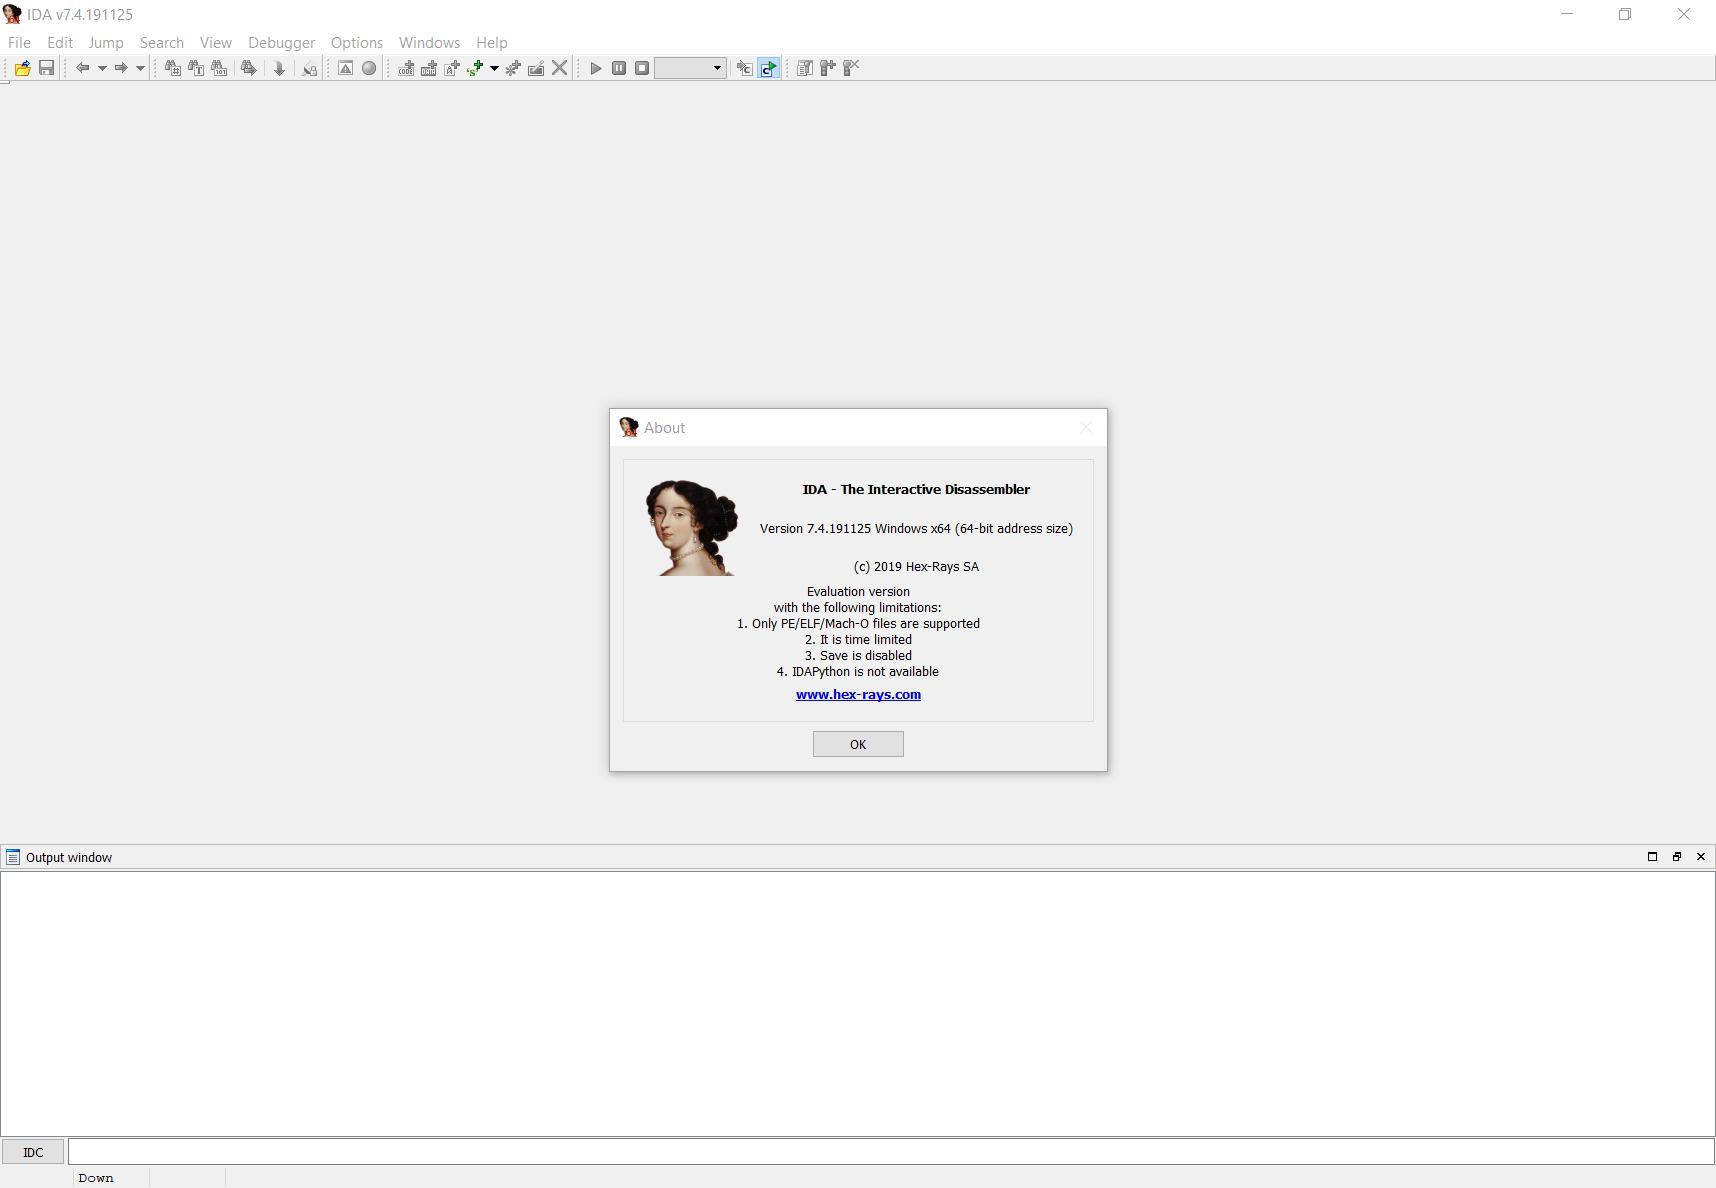Click the tracing 'C' arrow icon

[744, 68]
